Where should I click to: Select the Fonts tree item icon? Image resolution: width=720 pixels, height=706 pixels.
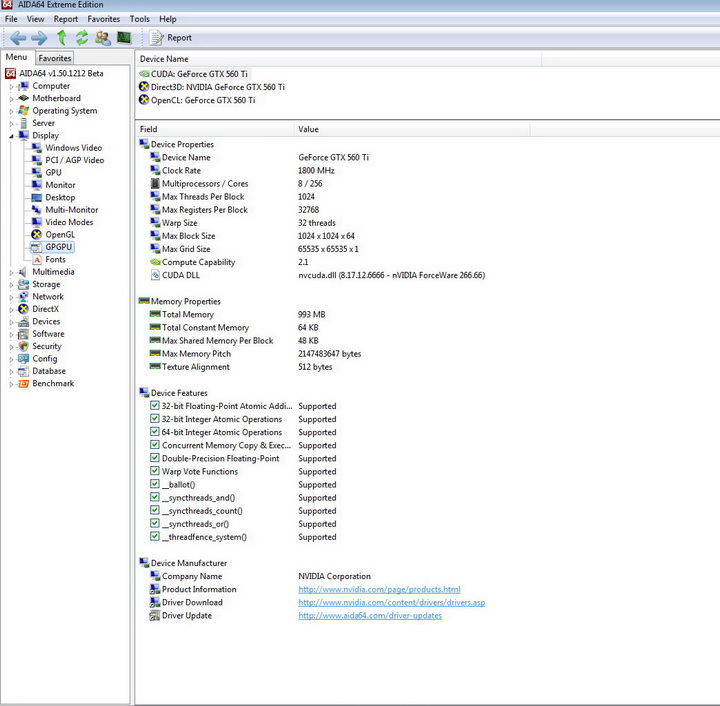coord(37,260)
